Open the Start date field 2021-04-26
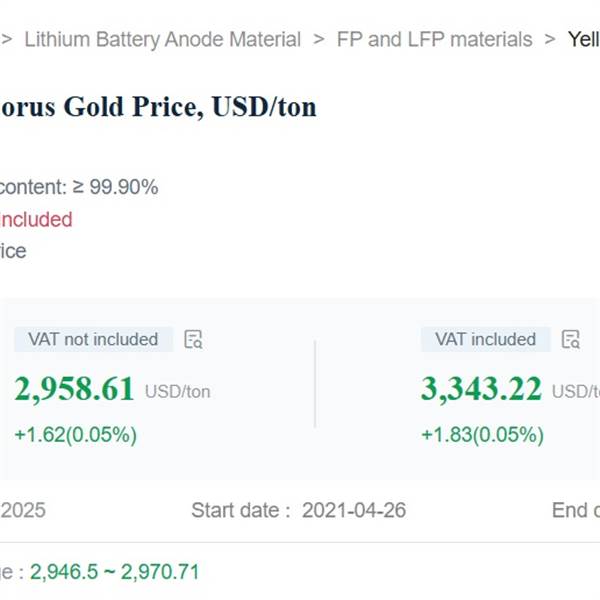 pyautogui.click(x=354, y=510)
